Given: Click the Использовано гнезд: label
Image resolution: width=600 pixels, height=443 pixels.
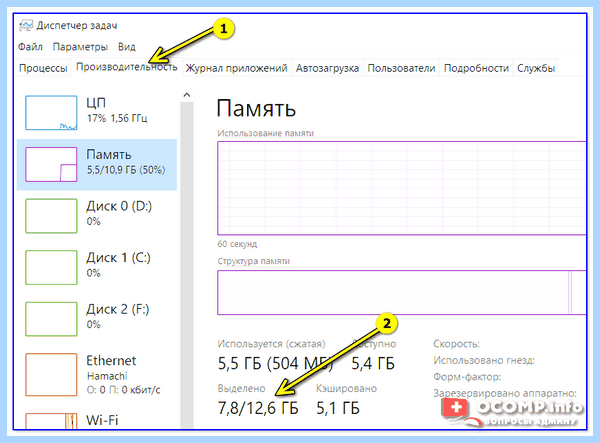Looking at the screenshot, I should pyautogui.click(x=484, y=360).
